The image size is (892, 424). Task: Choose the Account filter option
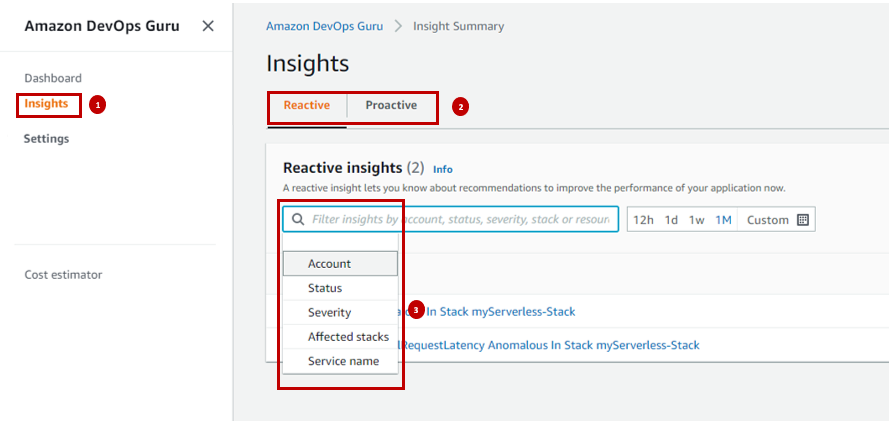(x=340, y=264)
